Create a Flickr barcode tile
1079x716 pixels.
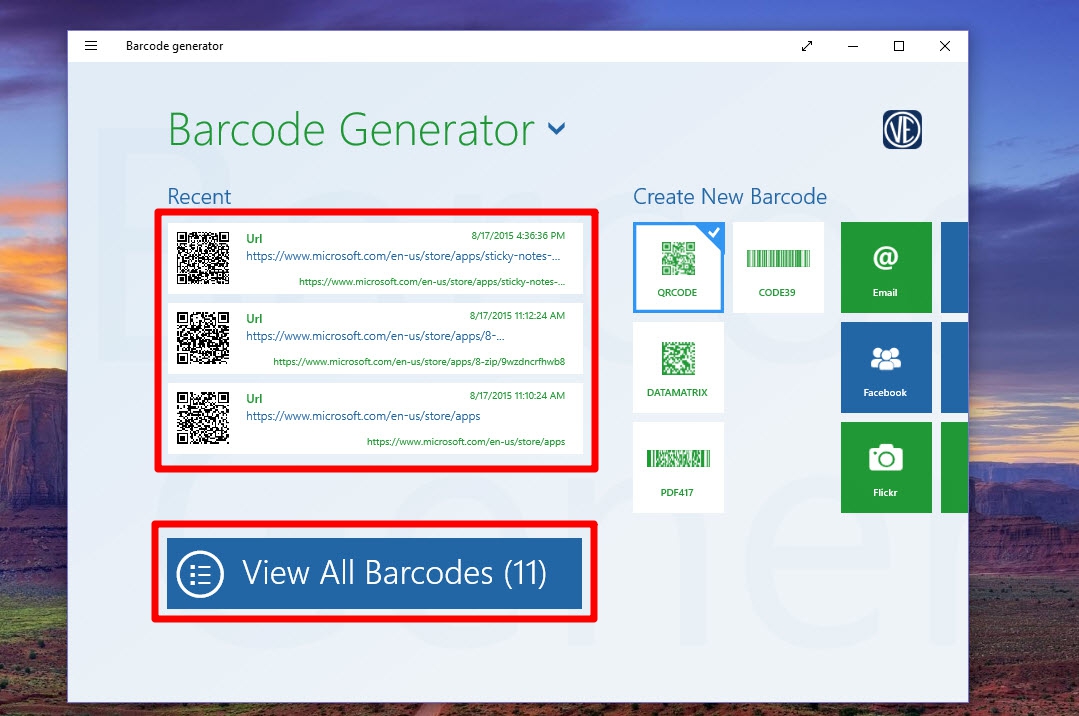click(886, 467)
